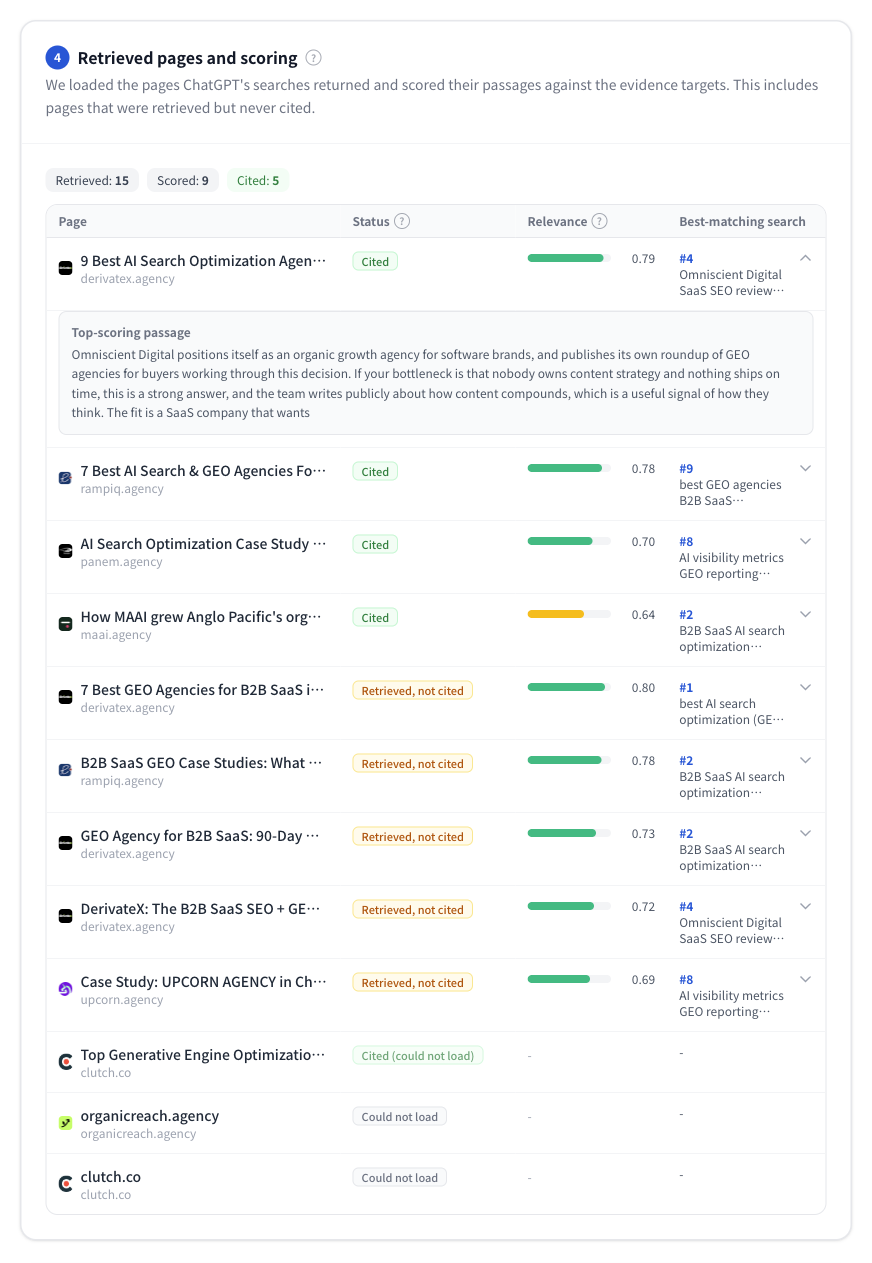
Task: Expand AI Search Optimization Case Study row
Action: click(x=806, y=541)
